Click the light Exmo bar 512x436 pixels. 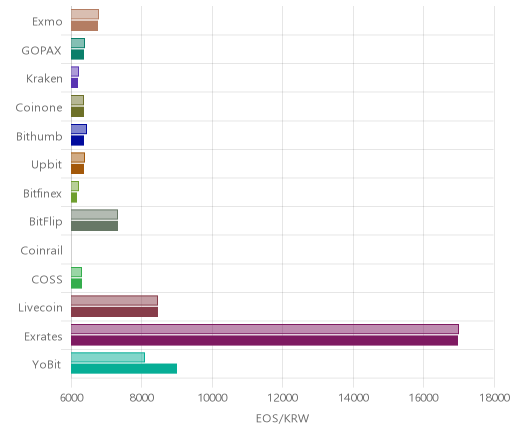click(85, 14)
